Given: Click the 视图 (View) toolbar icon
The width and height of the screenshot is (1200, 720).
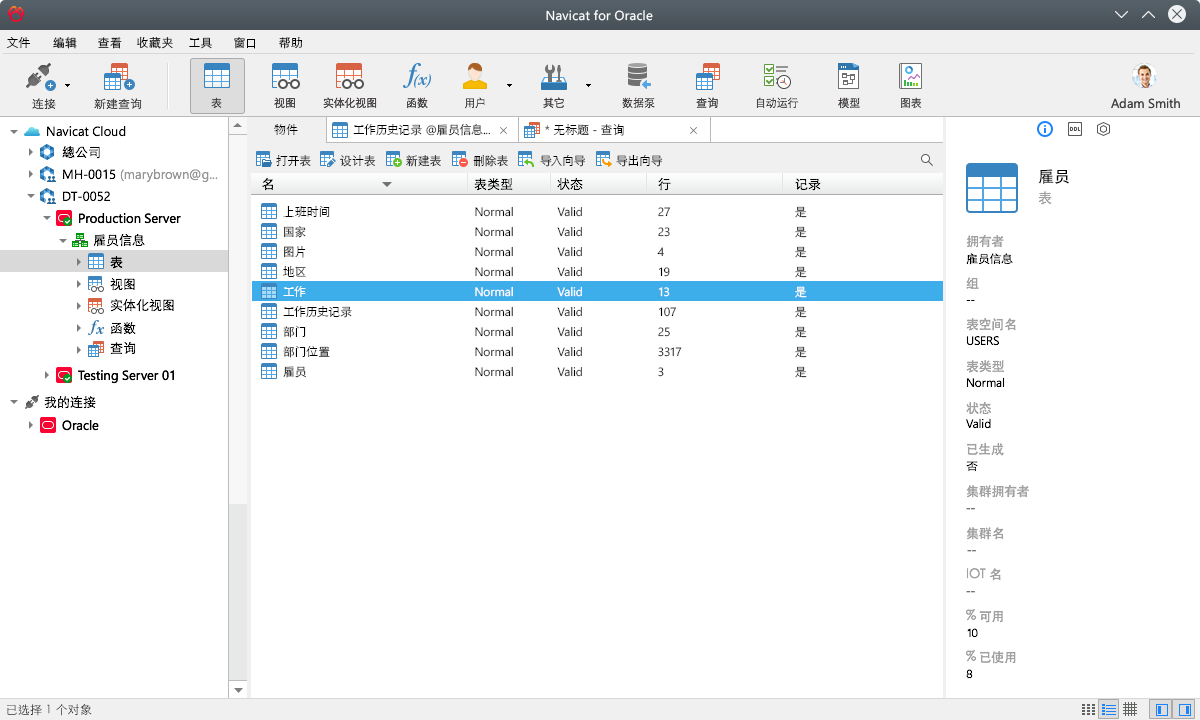Looking at the screenshot, I should coord(285,85).
